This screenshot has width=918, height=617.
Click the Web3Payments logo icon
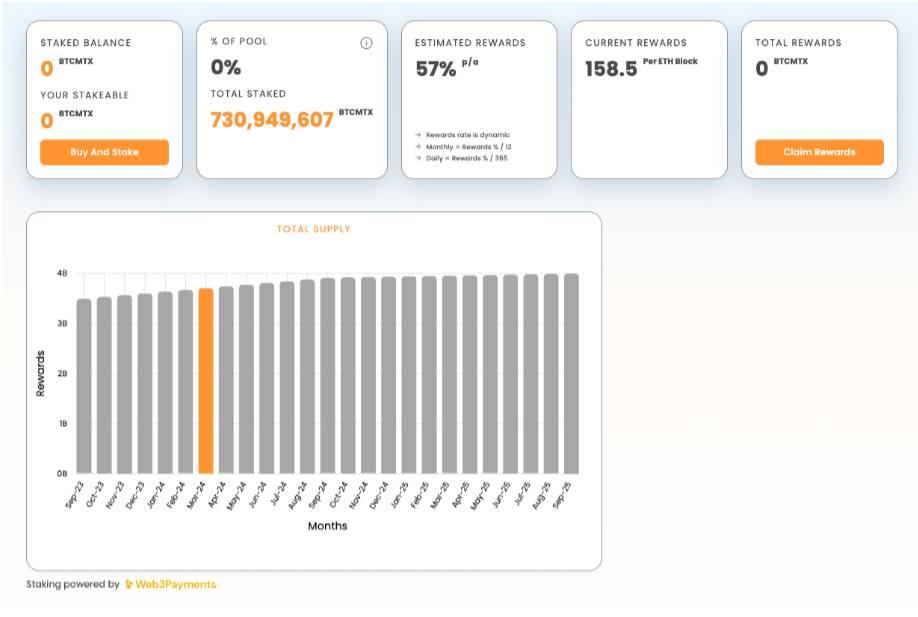(x=129, y=584)
